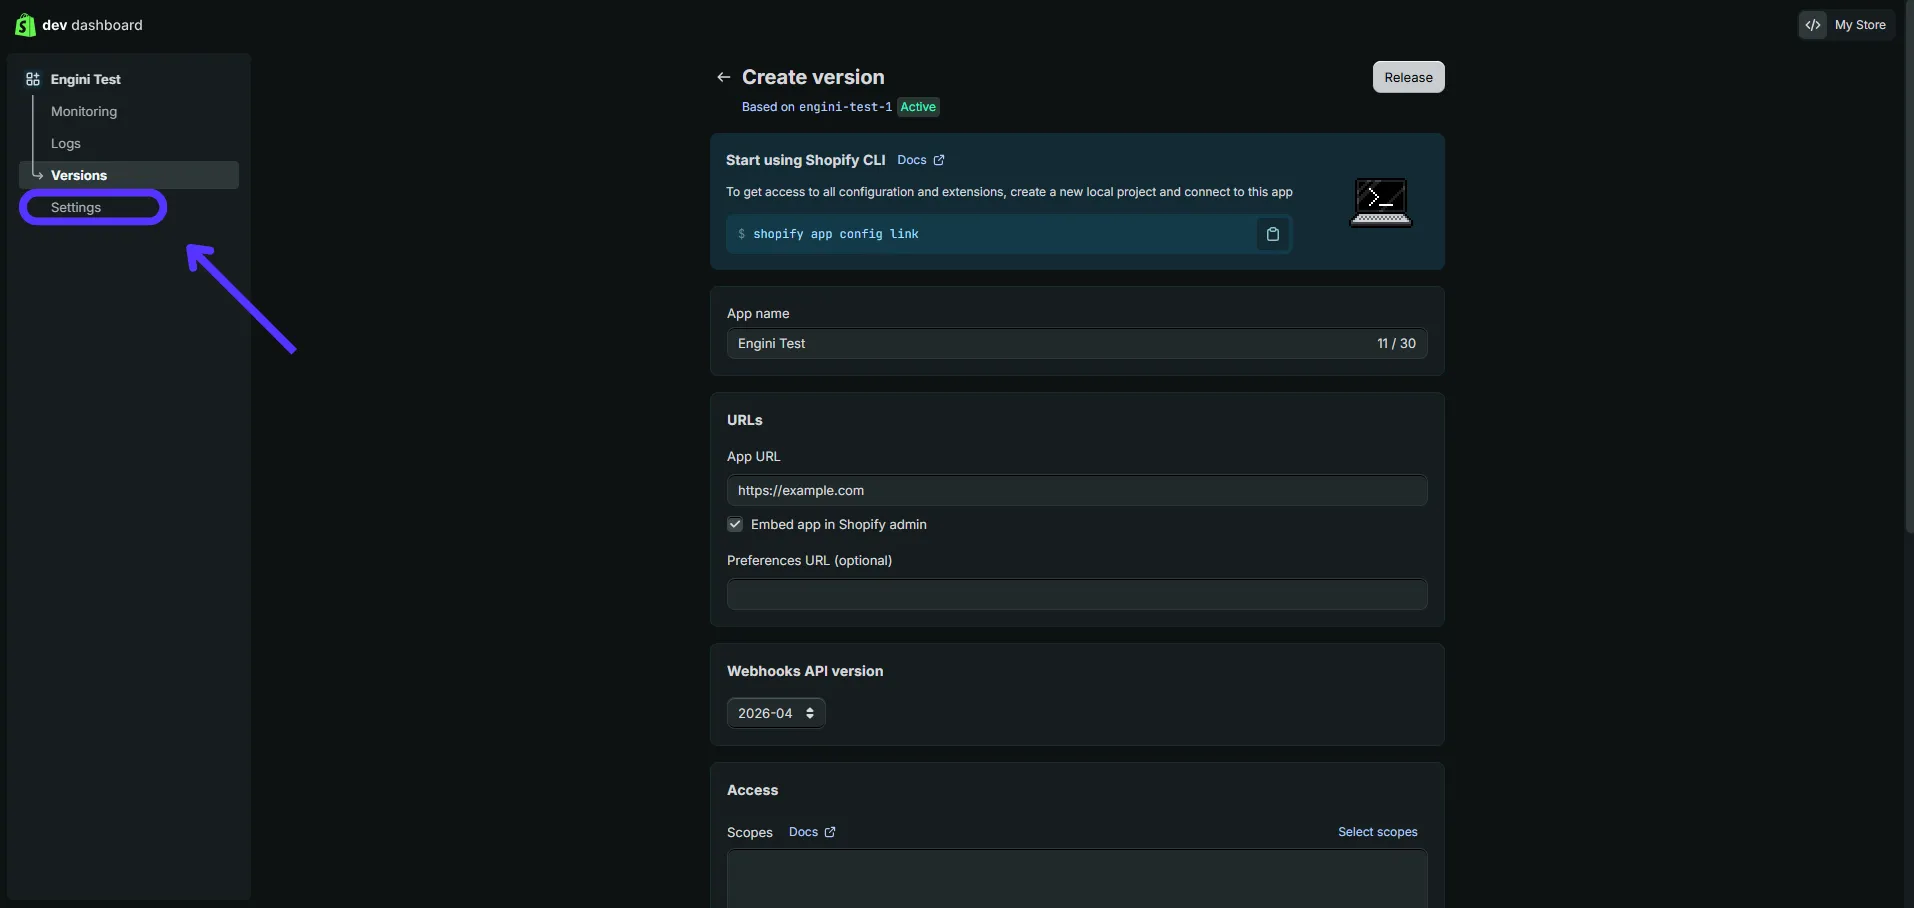The width and height of the screenshot is (1914, 908).
Task: Click the shopify app config link command text
Action: coord(836,234)
